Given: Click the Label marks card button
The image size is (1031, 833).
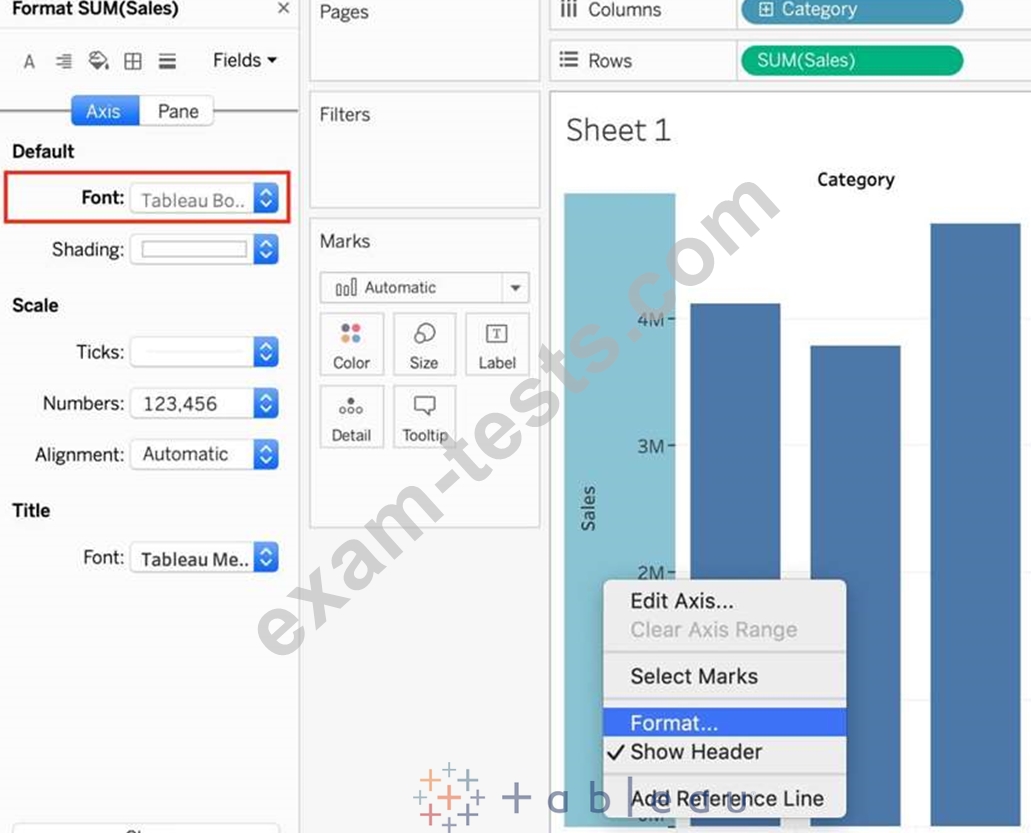Looking at the screenshot, I should (497, 345).
